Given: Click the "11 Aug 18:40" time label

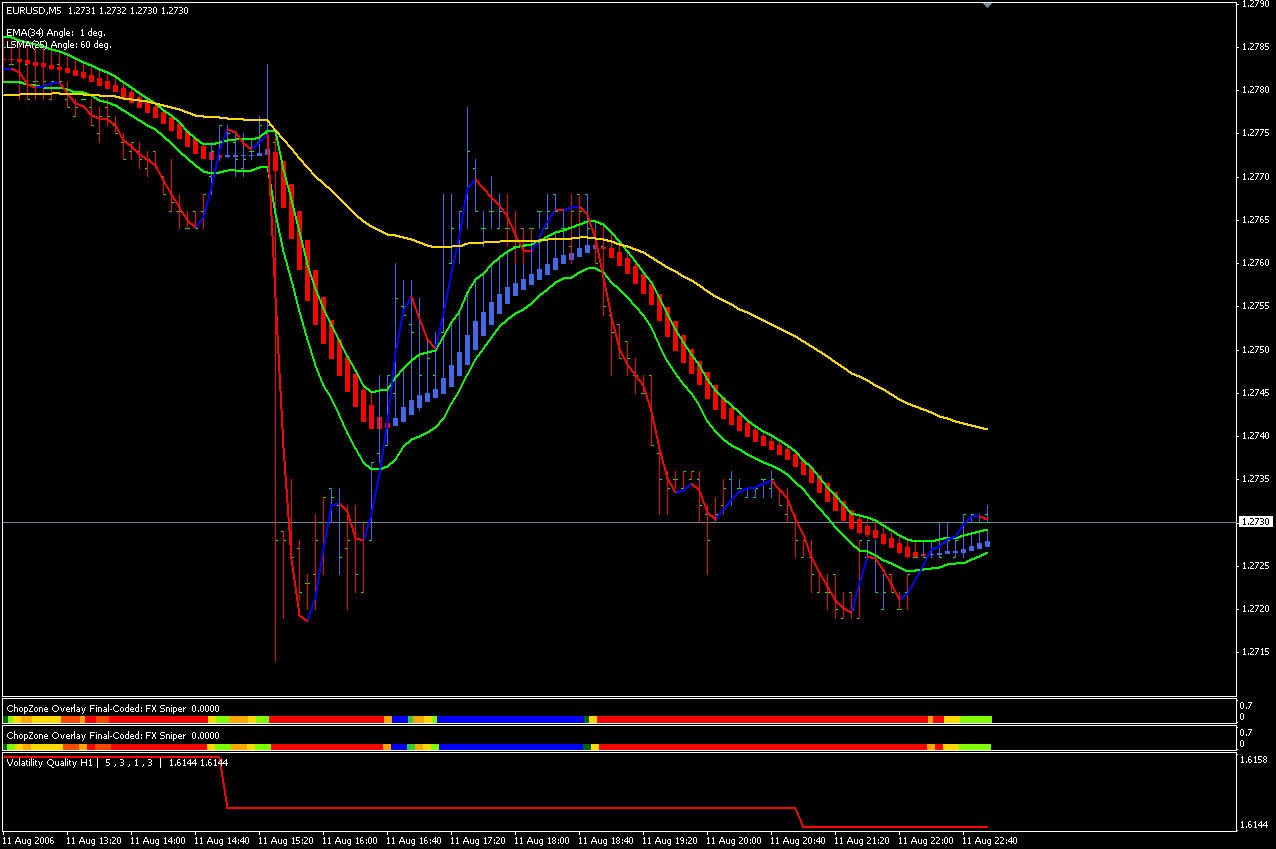Looking at the screenshot, I should coord(606,841).
